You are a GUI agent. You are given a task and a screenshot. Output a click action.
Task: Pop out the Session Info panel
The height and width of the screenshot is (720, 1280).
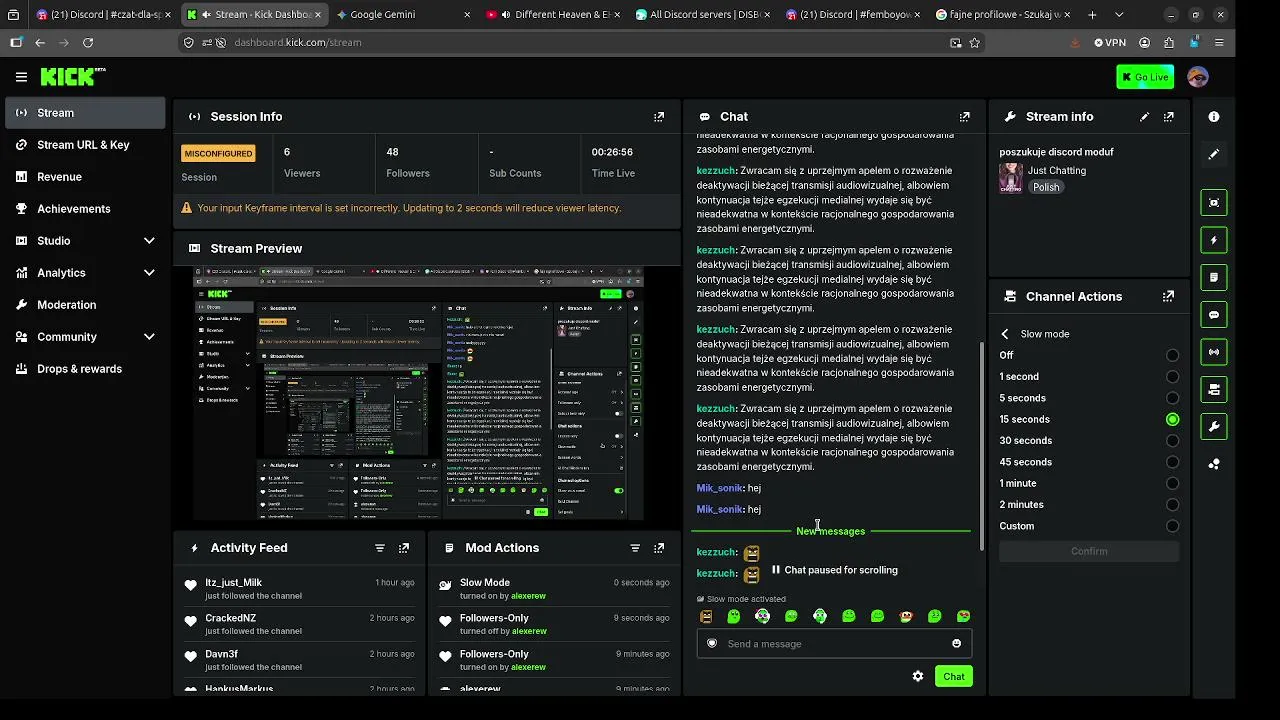click(x=659, y=117)
